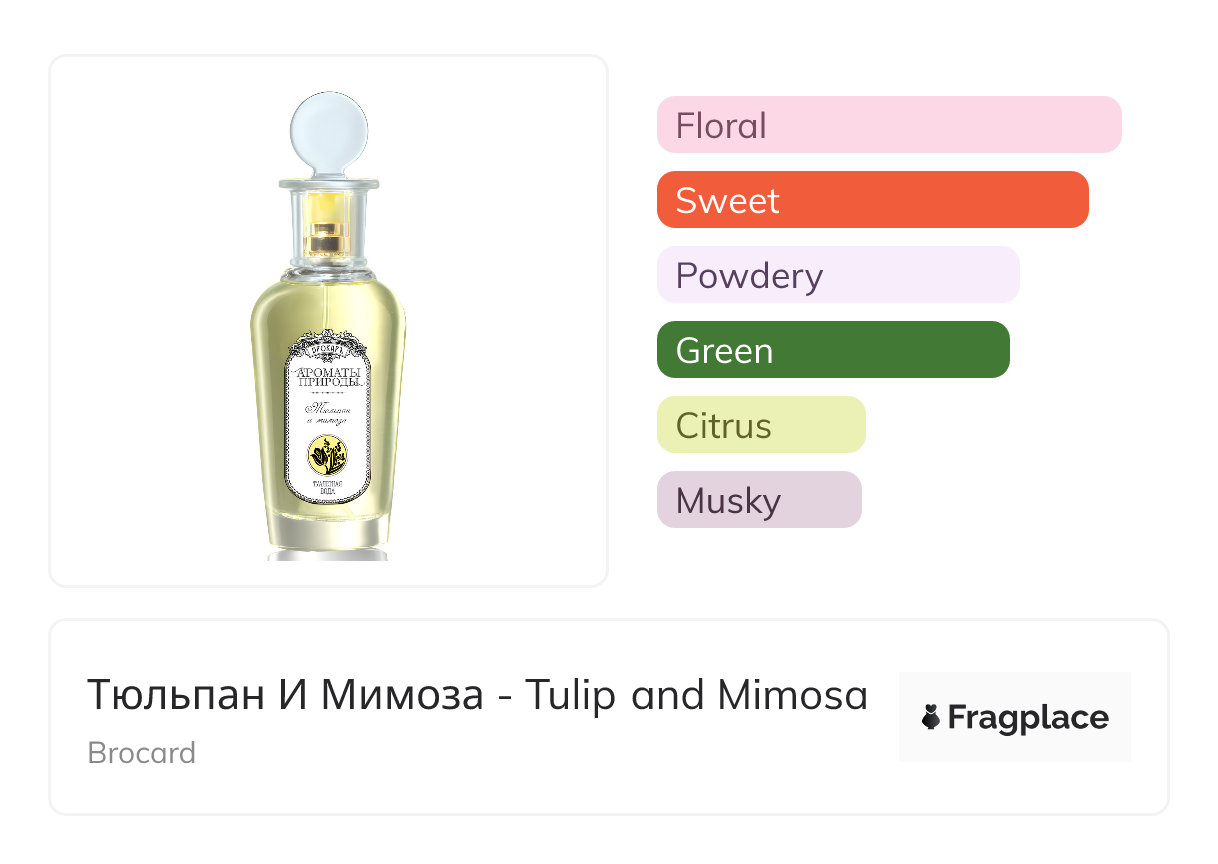Select the Citrus accord bar
The image size is (1218, 864).
tap(760, 425)
